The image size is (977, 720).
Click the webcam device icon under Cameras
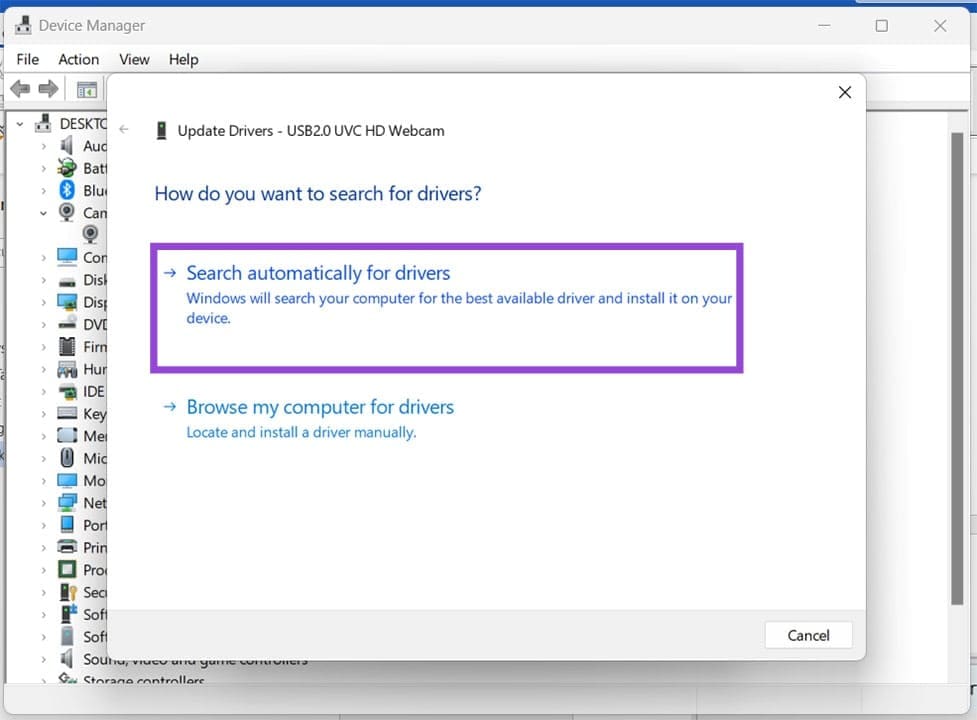(x=90, y=233)
